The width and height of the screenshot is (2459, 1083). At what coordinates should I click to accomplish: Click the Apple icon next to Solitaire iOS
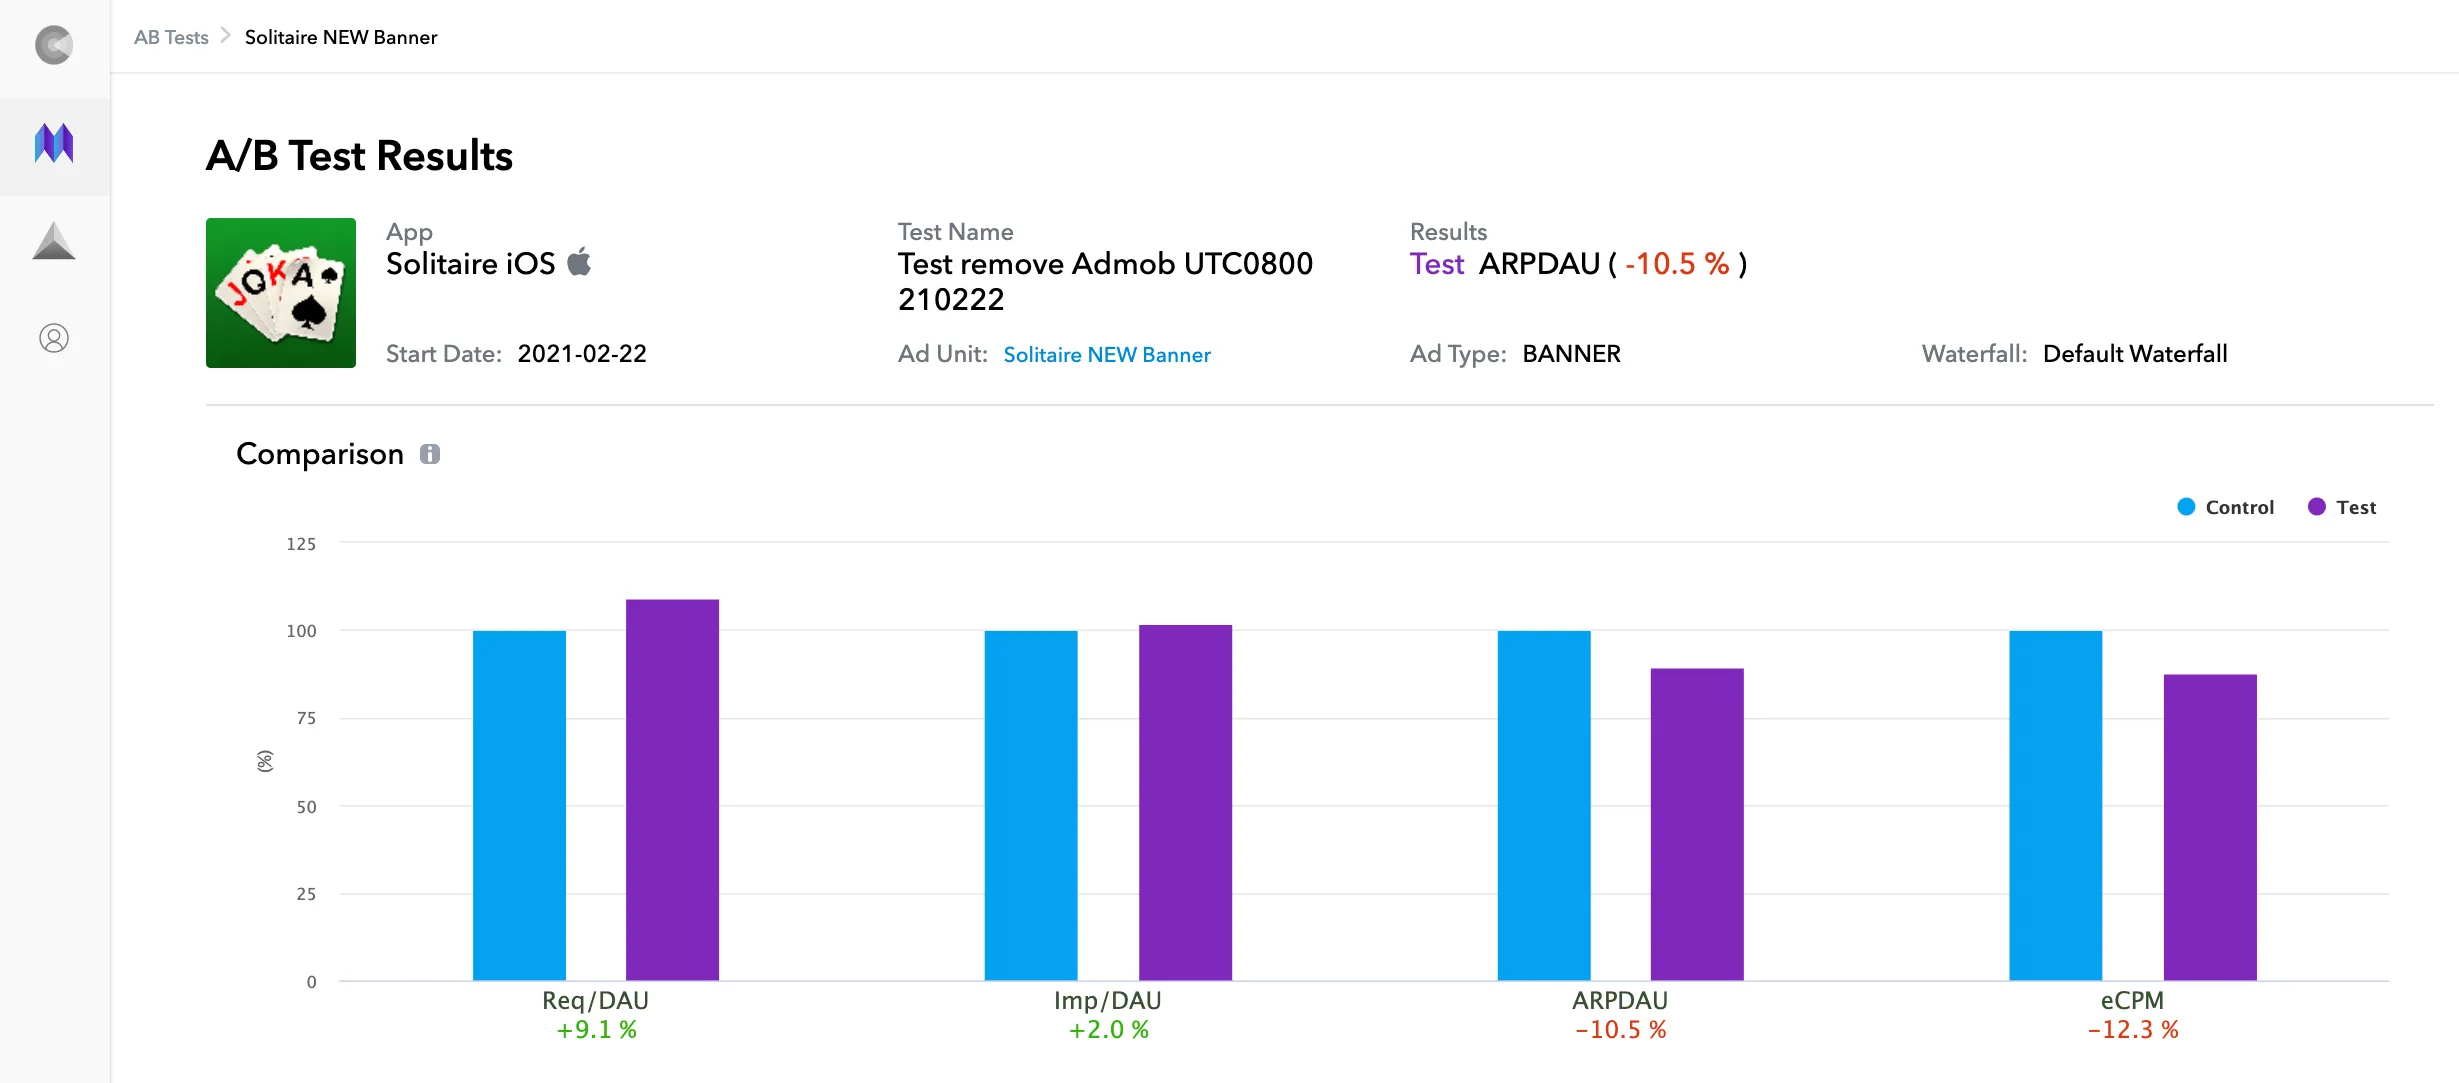[x=580, y=262]
